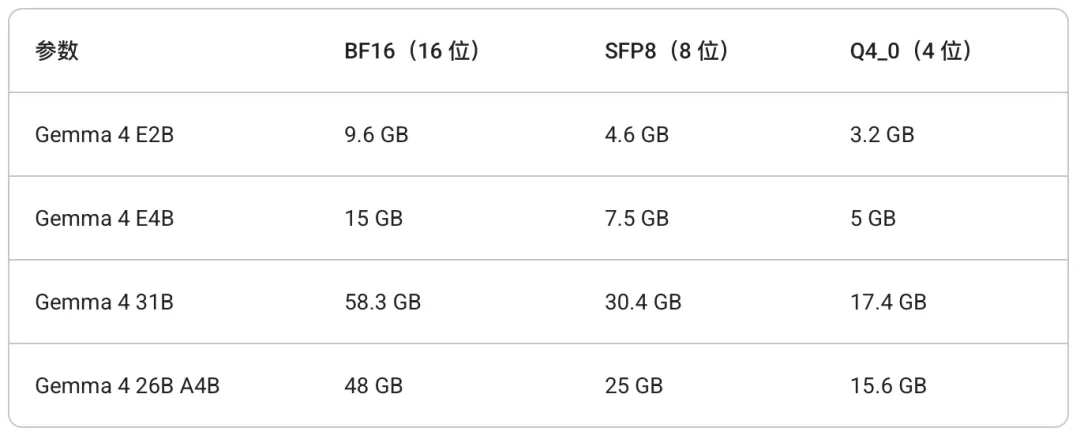
Task: Click the Gemma 4 E2B row label
Action: point(105,135)
